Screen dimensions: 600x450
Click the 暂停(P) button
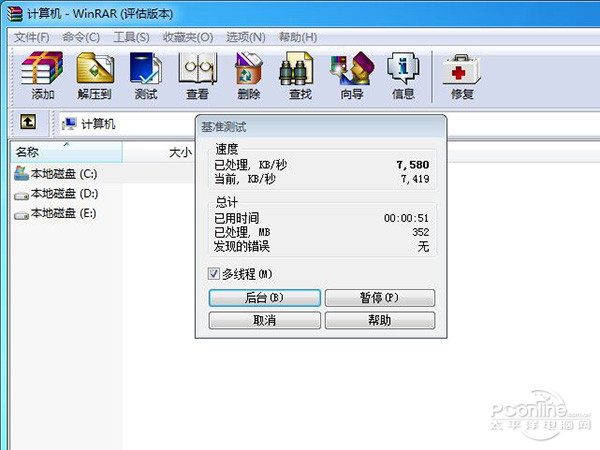pos(380,298)
